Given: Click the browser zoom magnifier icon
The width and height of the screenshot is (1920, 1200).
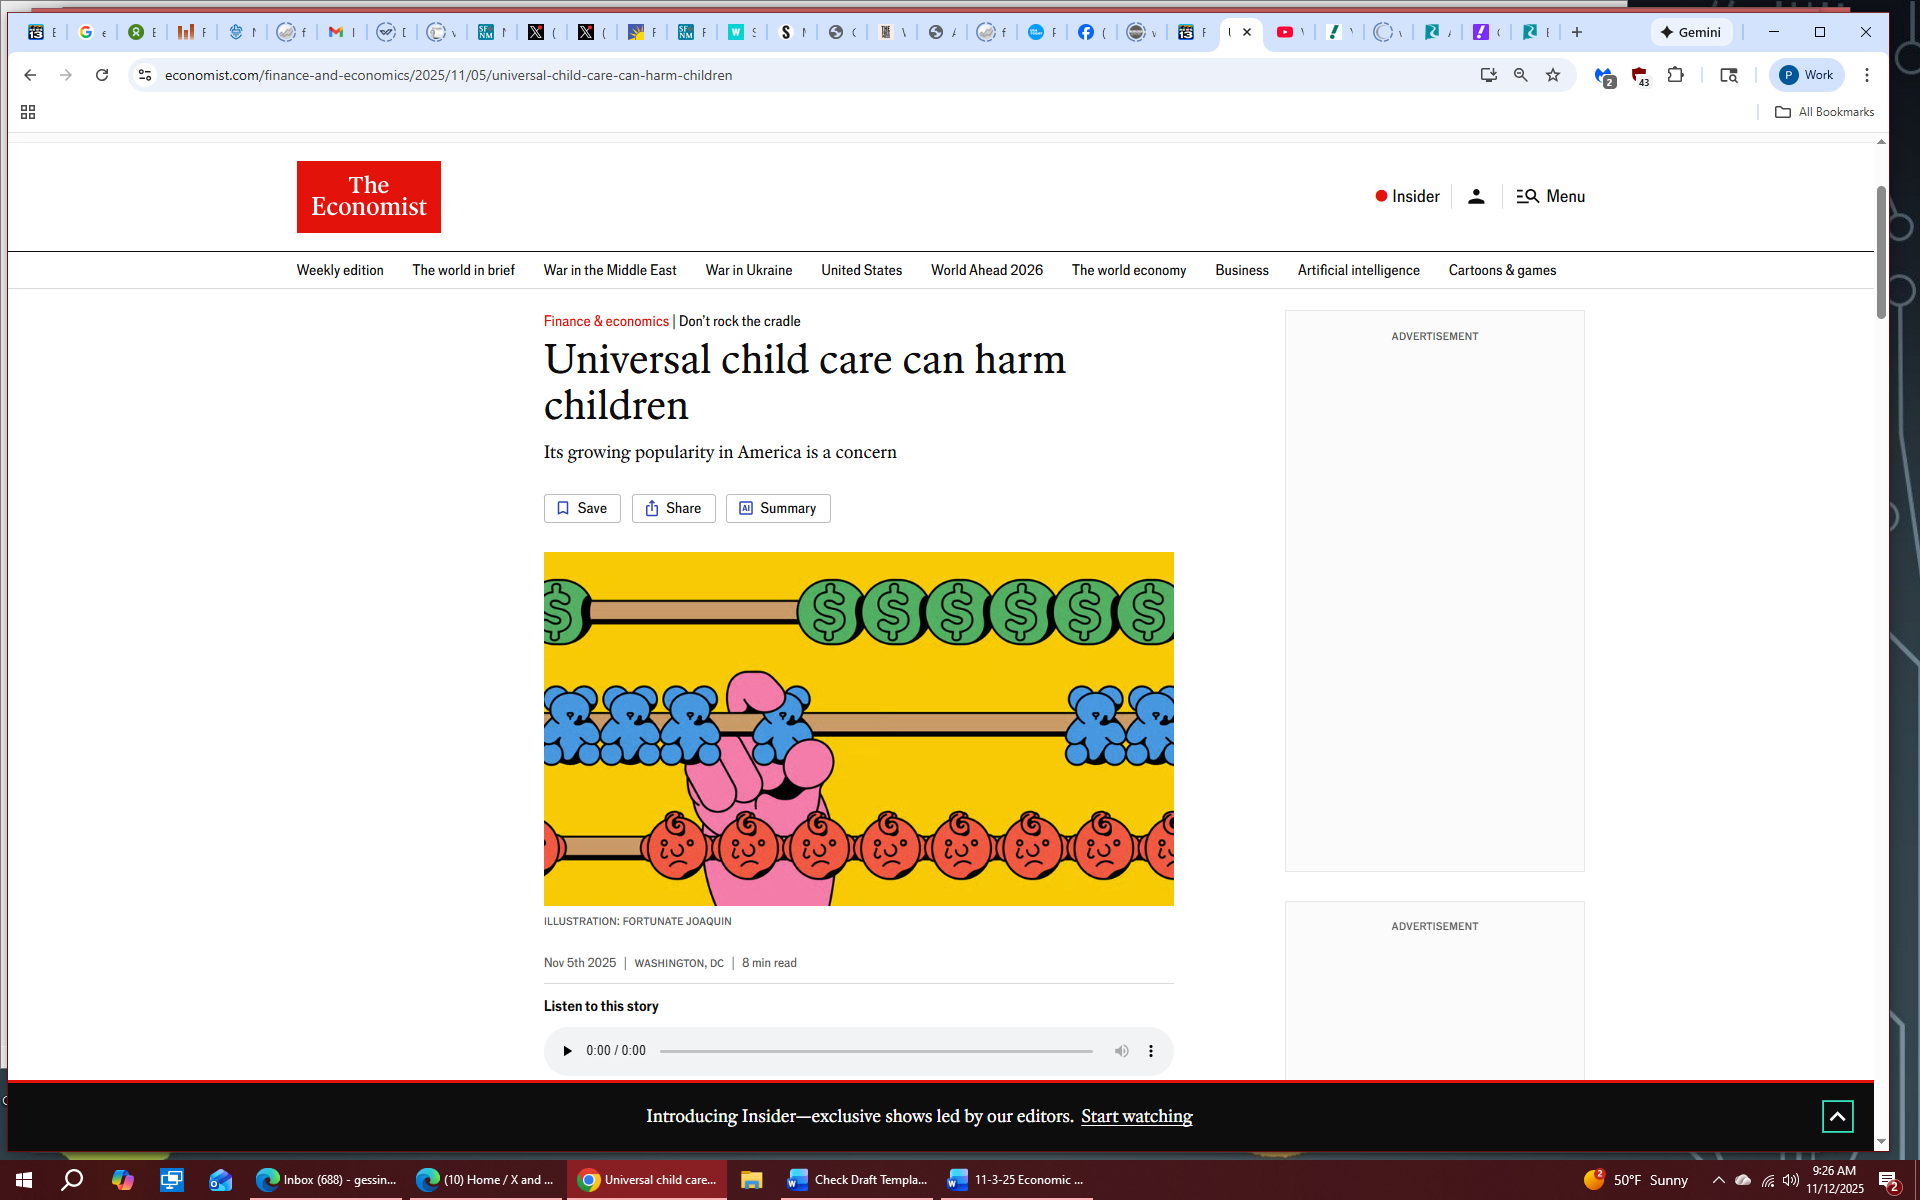Looking at the screenshot, I should [x=1520, y=75].
